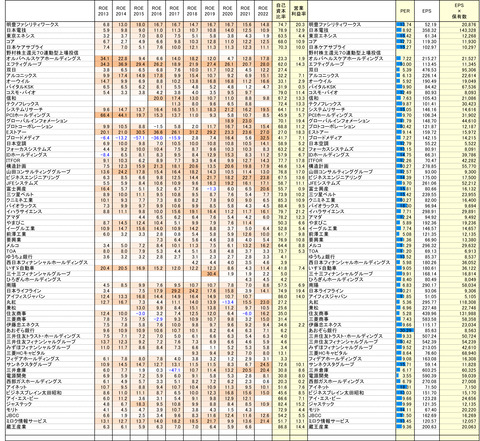480x441 pixels.
Task: Select JBCC in the ROE-side name column
Action: [13, 415]
